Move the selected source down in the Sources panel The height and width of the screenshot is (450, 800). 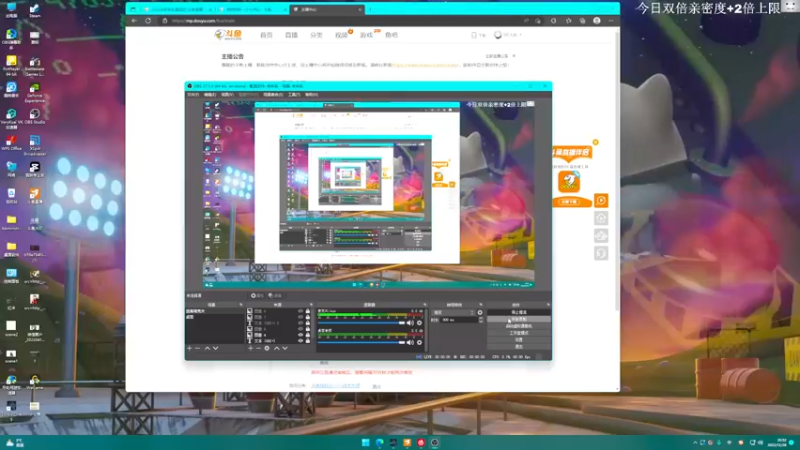285,348
